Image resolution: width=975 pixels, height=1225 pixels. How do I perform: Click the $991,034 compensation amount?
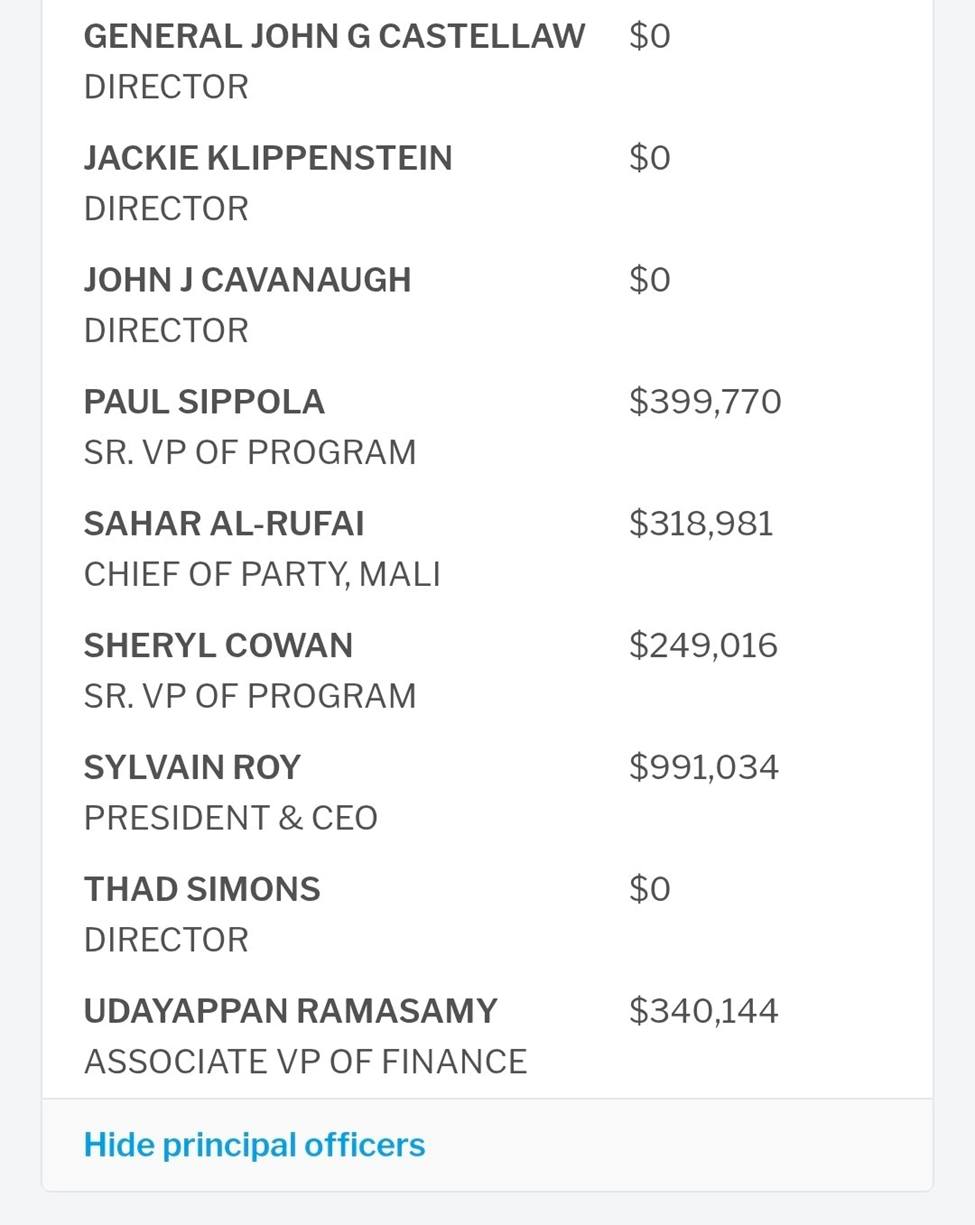click(703, 768)
